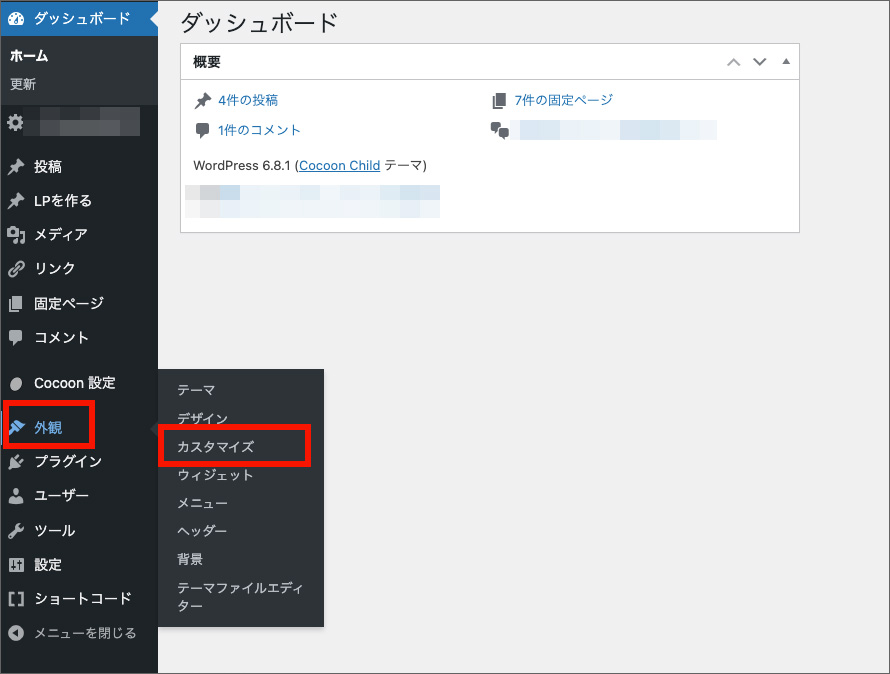Viewport: 890px width, 674px height.
Task: Open the 1件のコメント link
Action: (x=259, y=130)
